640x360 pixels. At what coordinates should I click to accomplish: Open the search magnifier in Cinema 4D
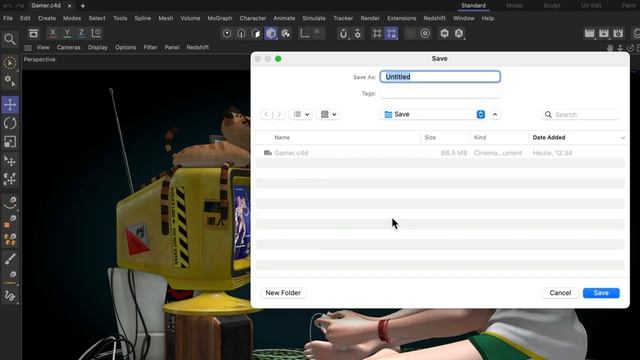(10, 39)
